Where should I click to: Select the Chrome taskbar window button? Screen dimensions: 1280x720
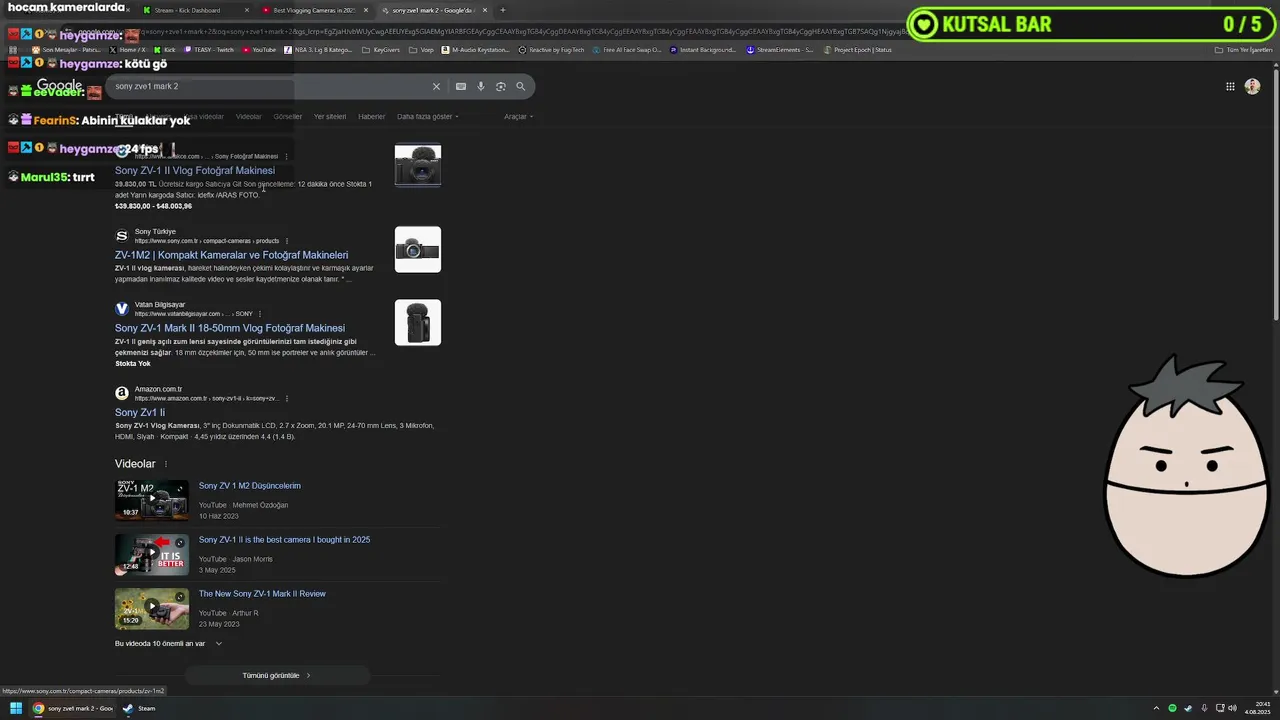[x=72, y=708]
